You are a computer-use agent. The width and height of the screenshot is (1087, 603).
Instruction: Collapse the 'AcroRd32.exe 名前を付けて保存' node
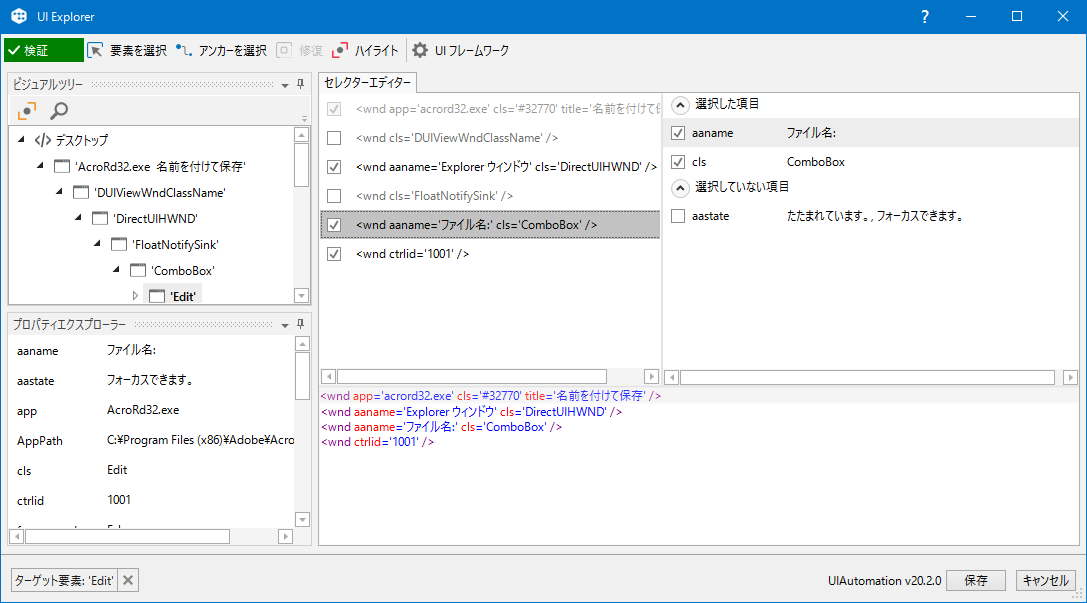tap(40, 166)
